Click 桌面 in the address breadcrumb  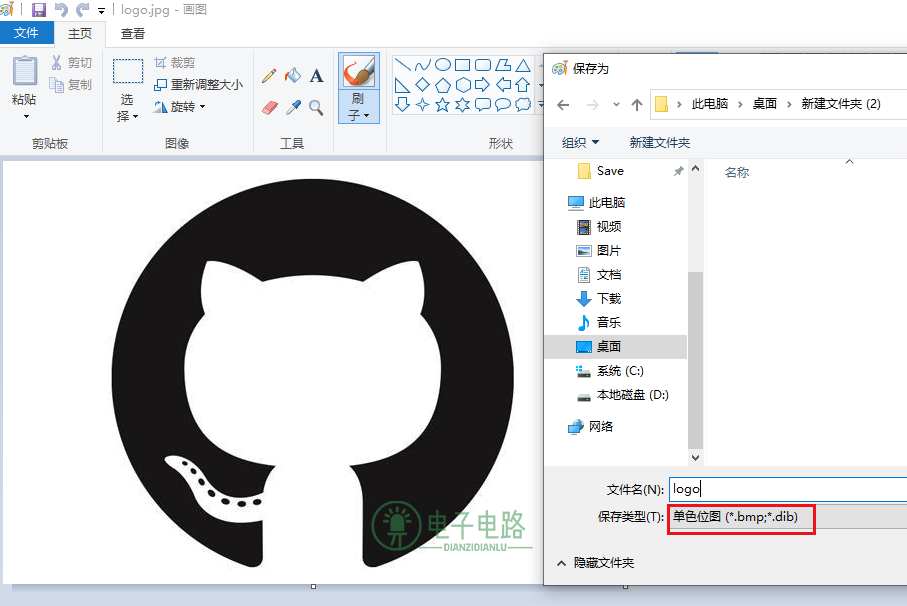point(764,104)
